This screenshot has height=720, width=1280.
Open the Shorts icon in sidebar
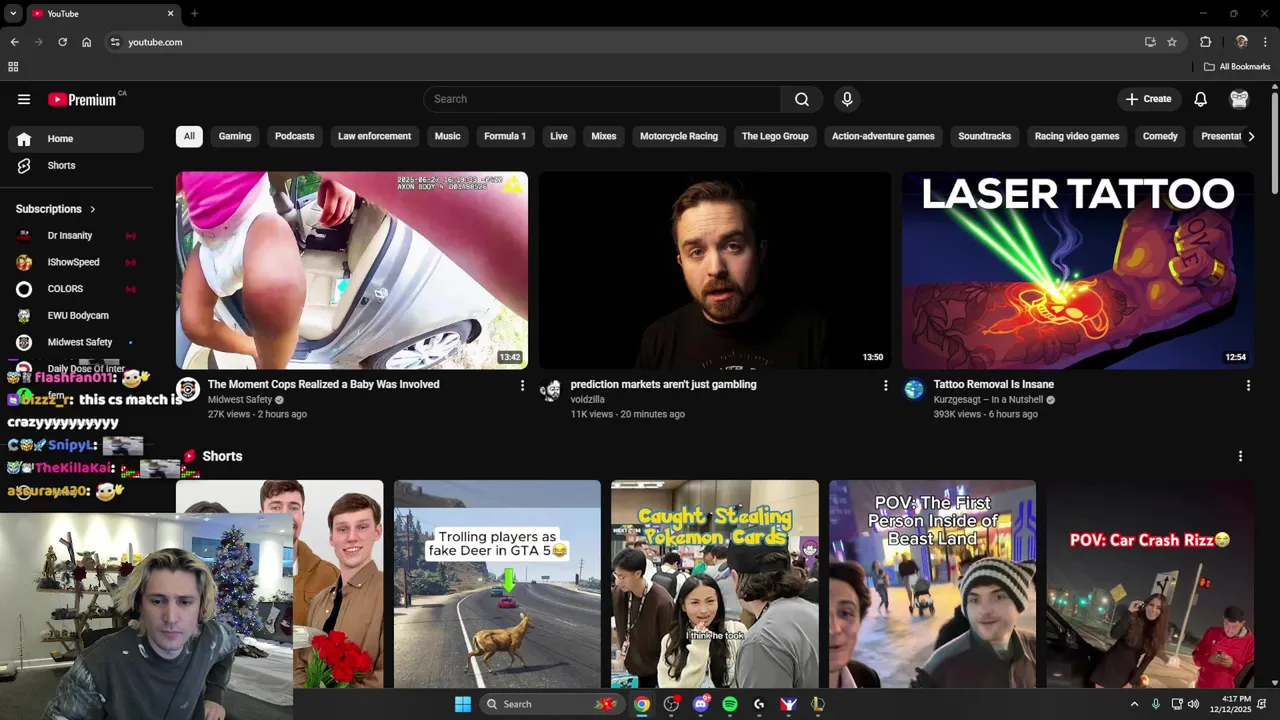24,165
